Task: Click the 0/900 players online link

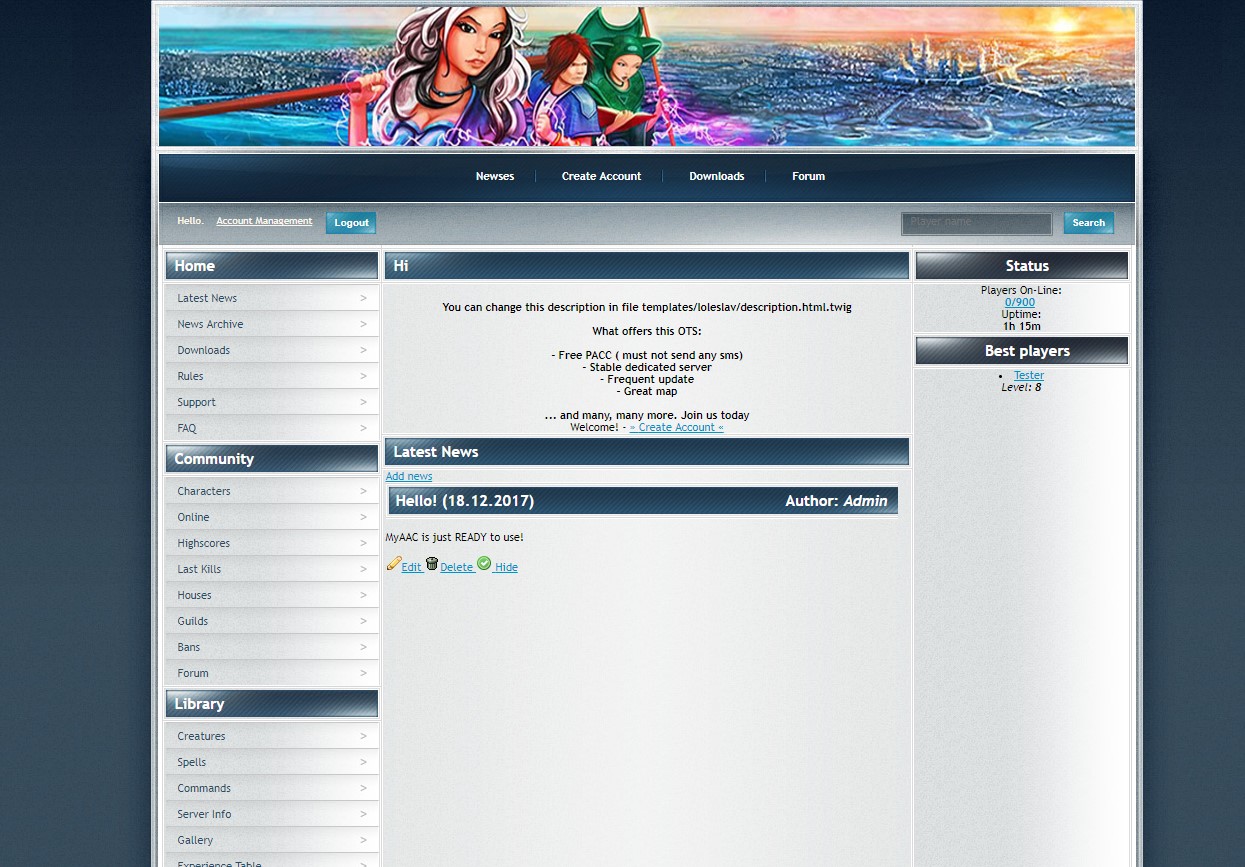Action: point(1019,301)
